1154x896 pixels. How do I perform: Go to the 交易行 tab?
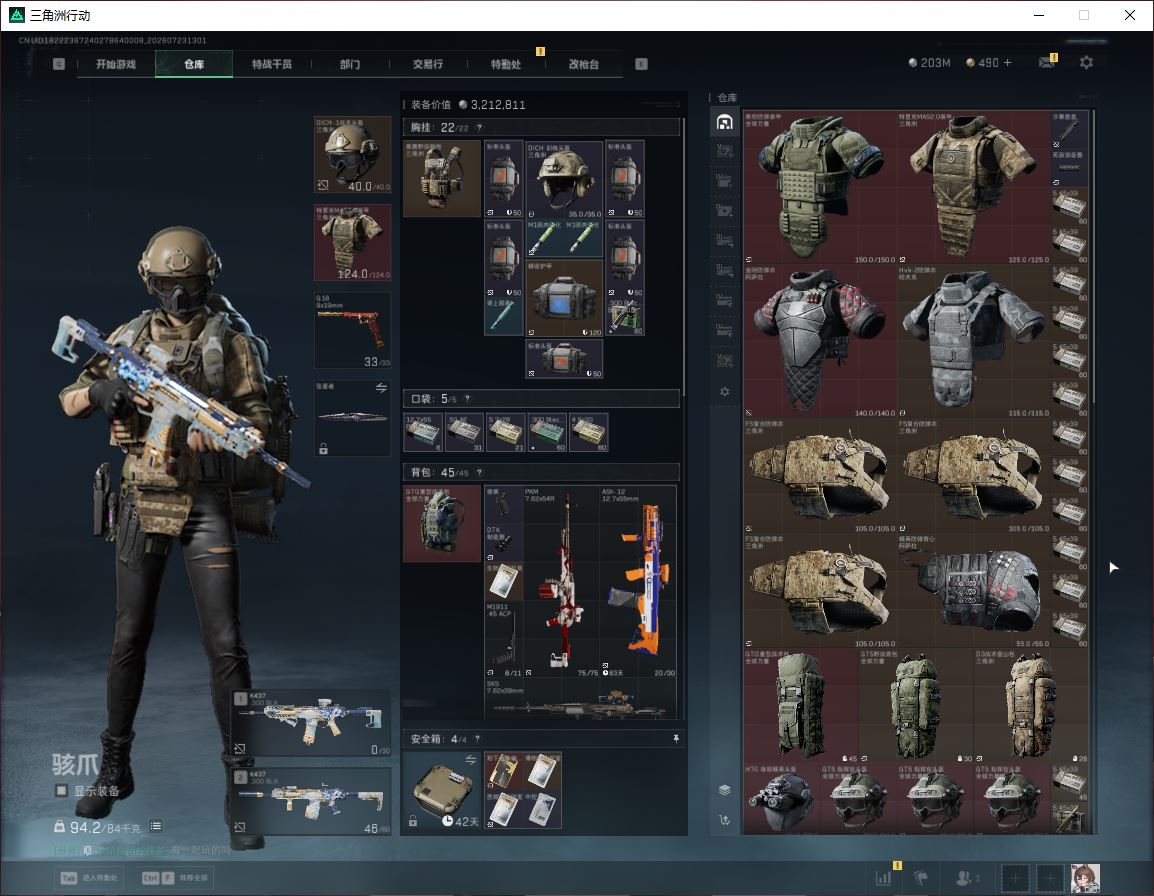[x=428, y=64]
